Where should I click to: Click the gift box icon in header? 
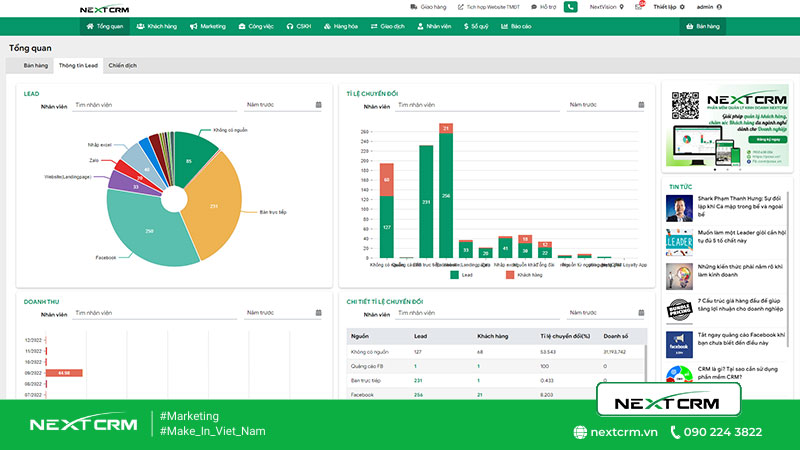pos(639,7)
